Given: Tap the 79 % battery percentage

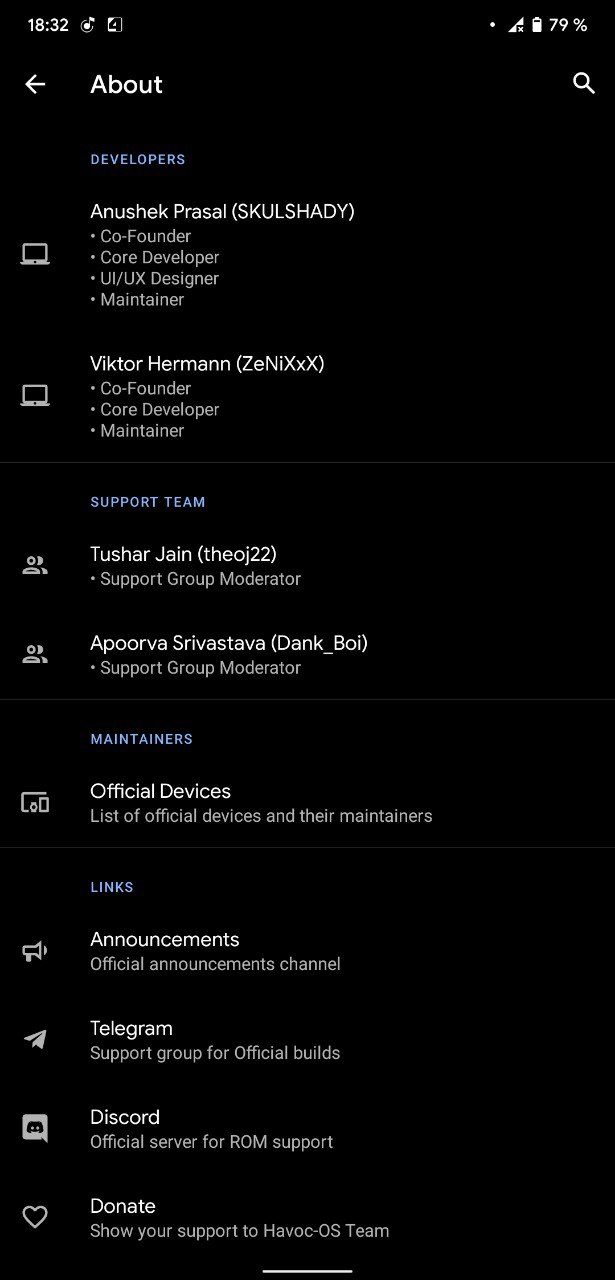Looking at the screenshot, I should (568, 25).
